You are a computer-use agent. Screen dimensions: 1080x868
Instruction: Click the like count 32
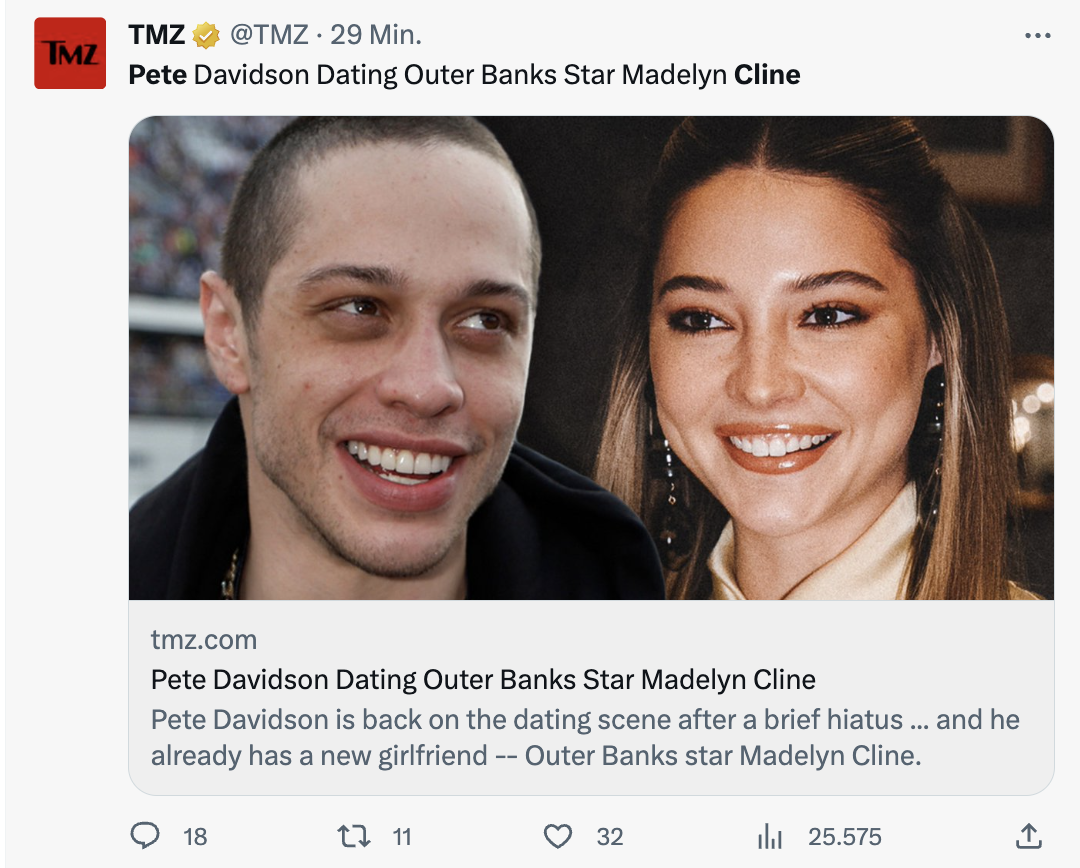point(610,836)
